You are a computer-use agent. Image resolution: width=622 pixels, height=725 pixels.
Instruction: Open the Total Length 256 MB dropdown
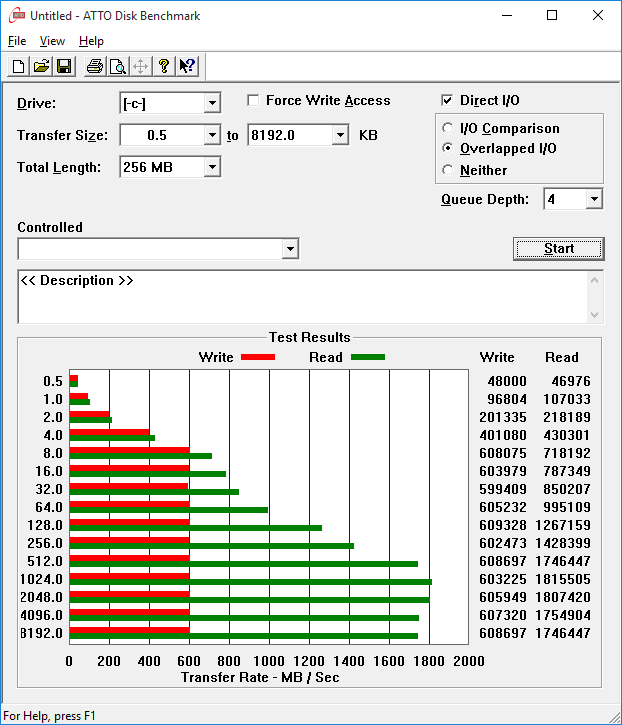[x=212, y=167]
